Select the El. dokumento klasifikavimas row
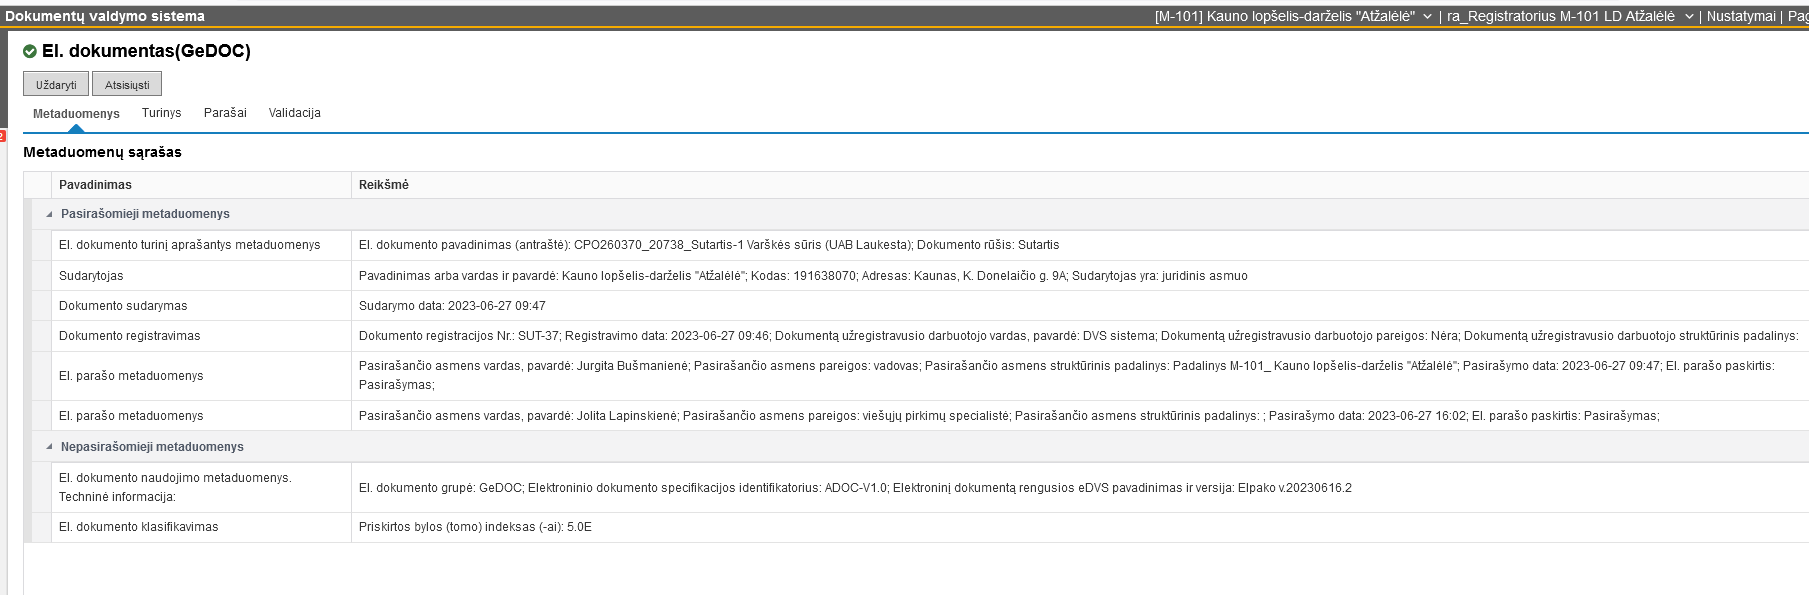Screen dimensions: 1809x595 pos(138,527)
